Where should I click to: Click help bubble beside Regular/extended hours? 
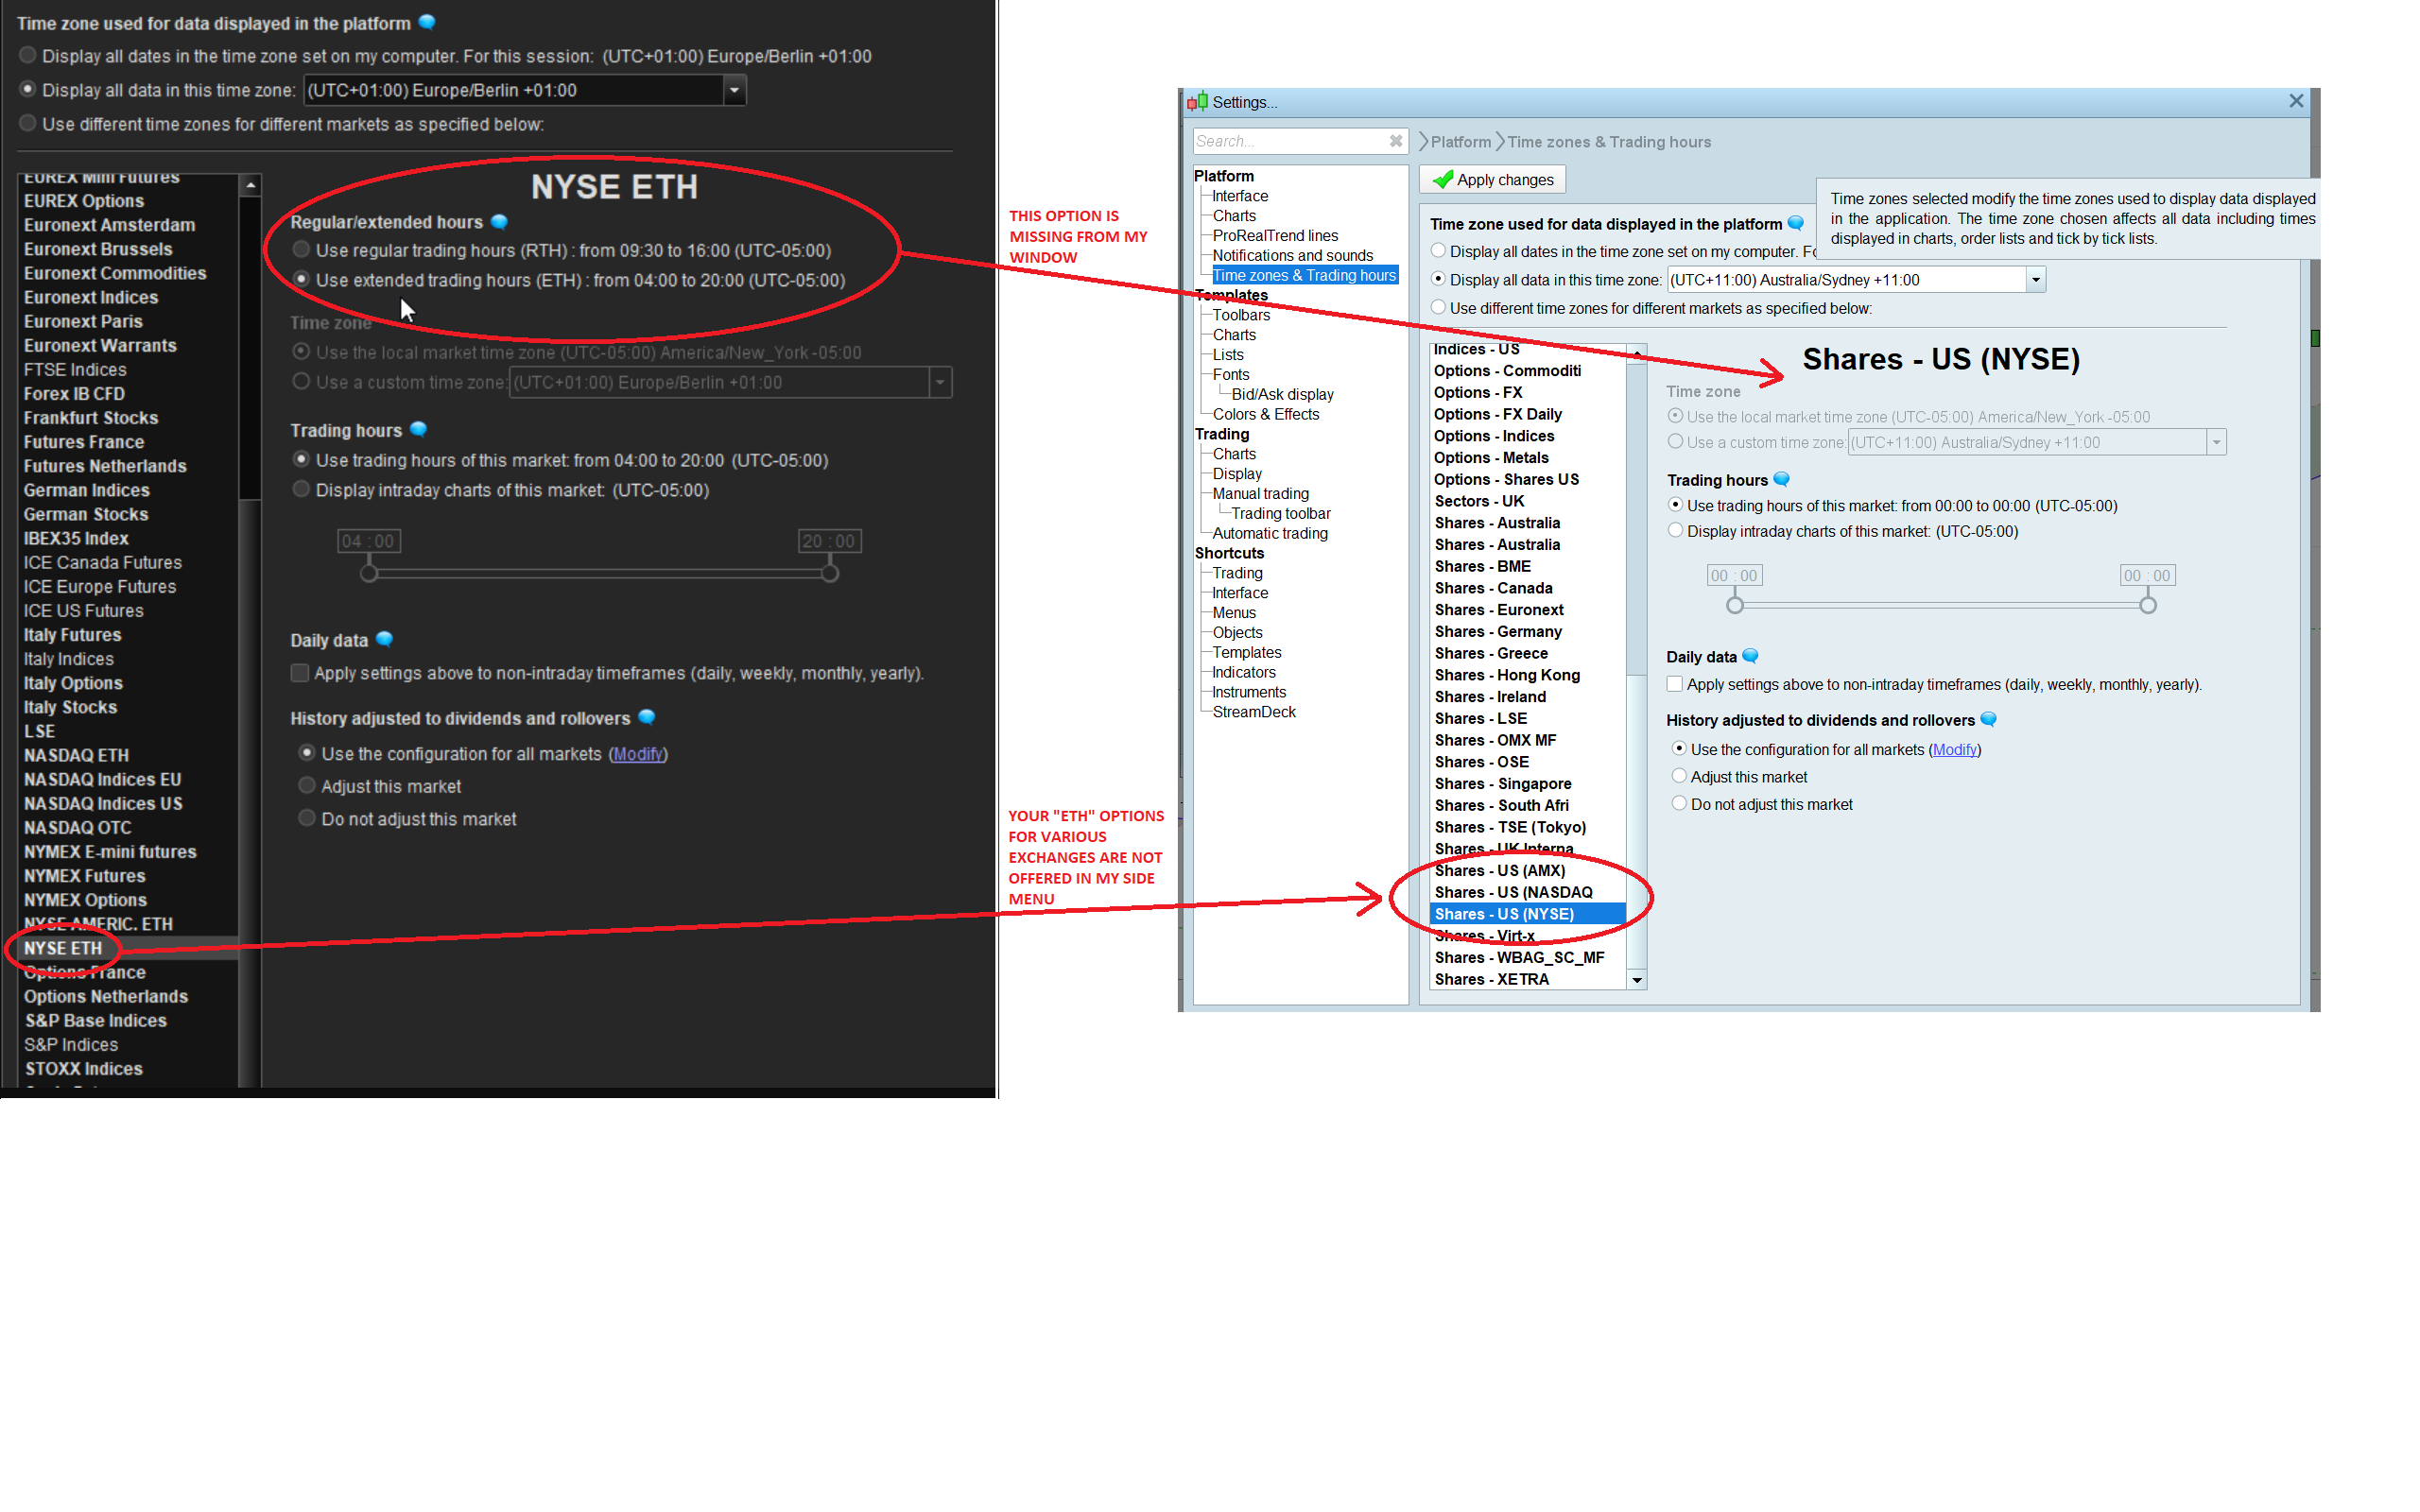coord(499,222)
